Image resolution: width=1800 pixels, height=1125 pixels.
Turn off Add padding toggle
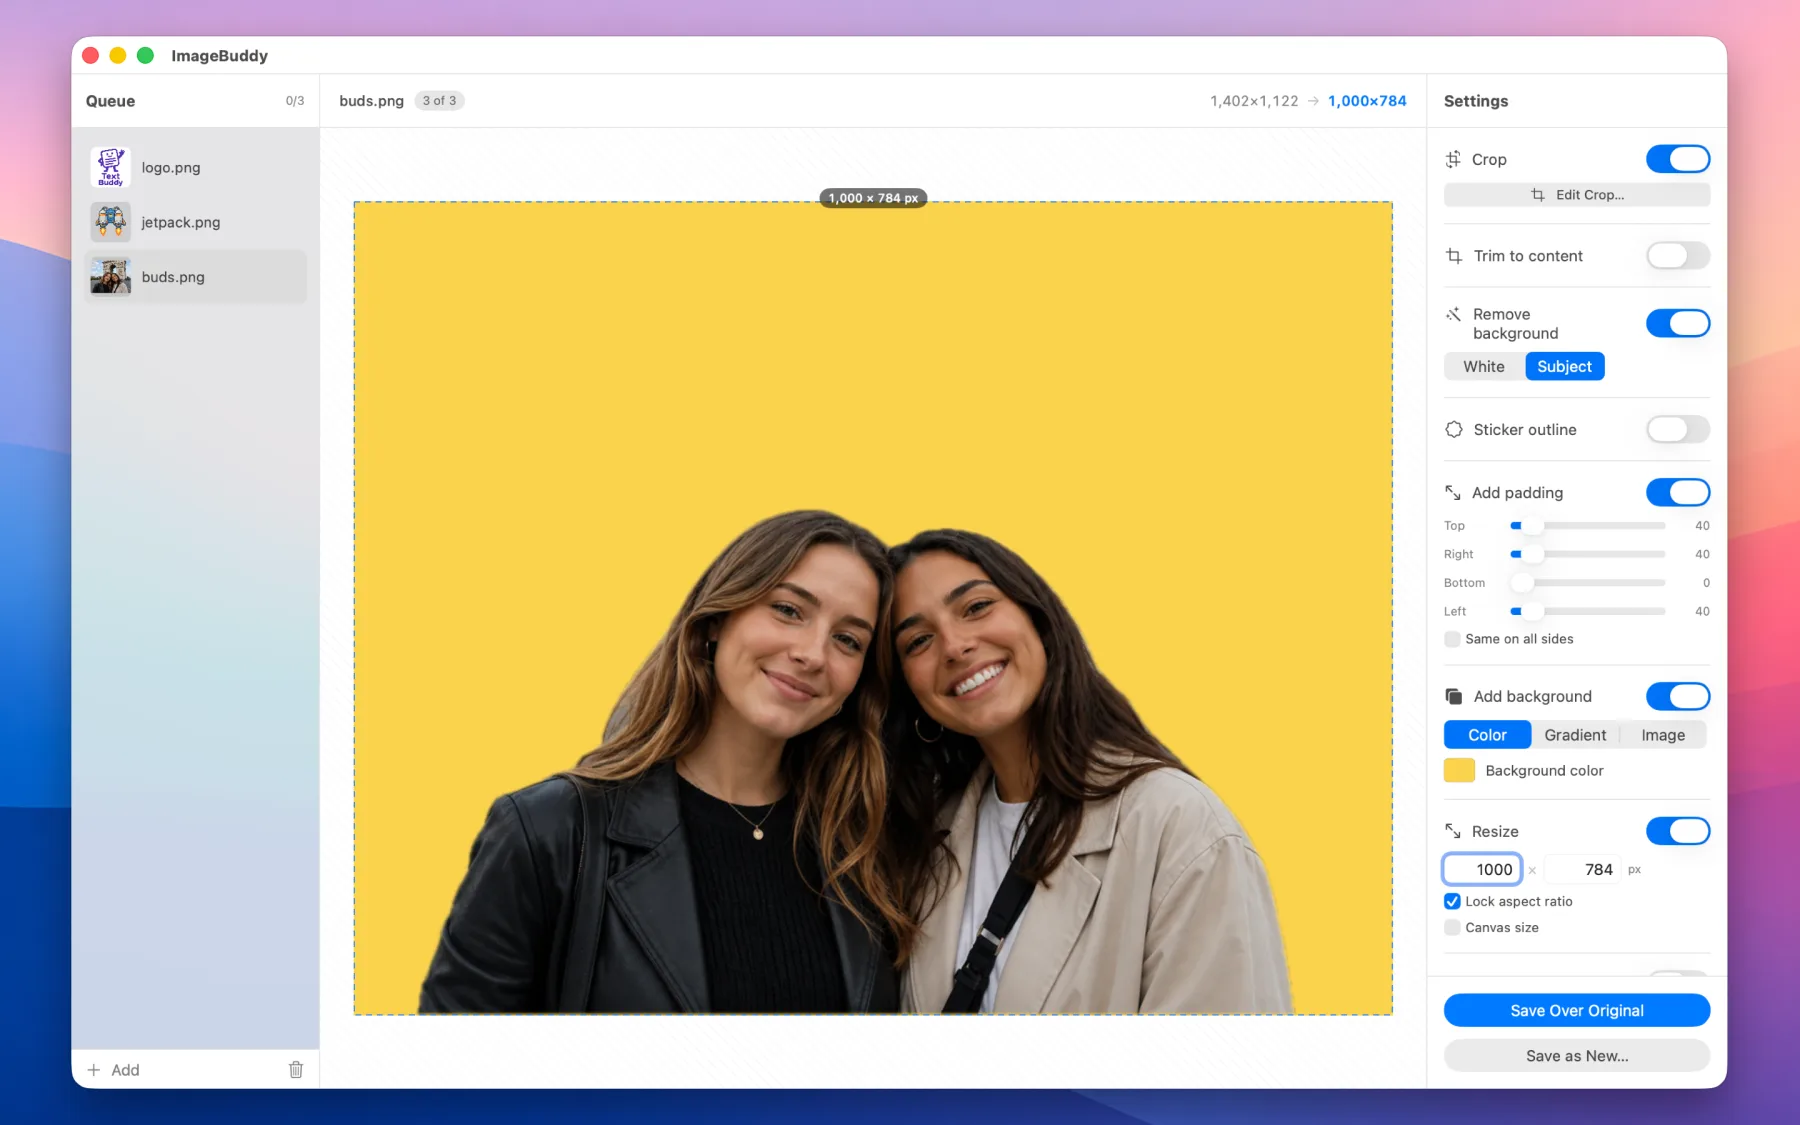(x=1677, y=493)
